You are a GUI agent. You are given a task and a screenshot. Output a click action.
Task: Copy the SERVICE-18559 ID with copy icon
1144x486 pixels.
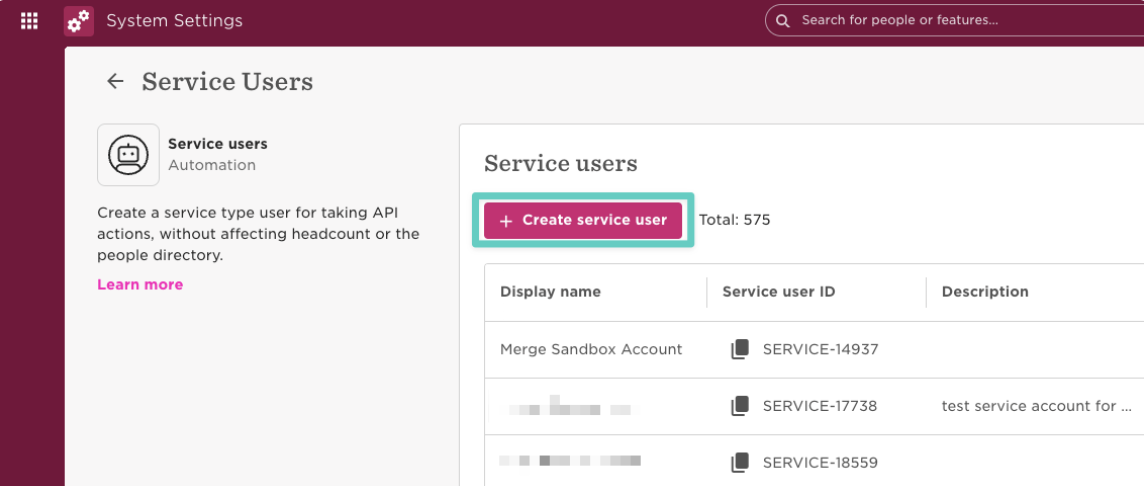(x=739, y=462)
